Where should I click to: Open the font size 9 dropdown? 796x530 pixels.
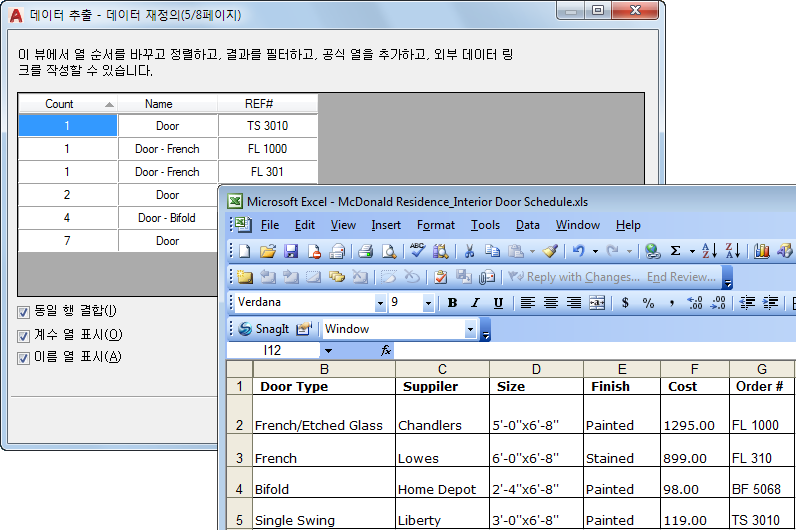428,303
